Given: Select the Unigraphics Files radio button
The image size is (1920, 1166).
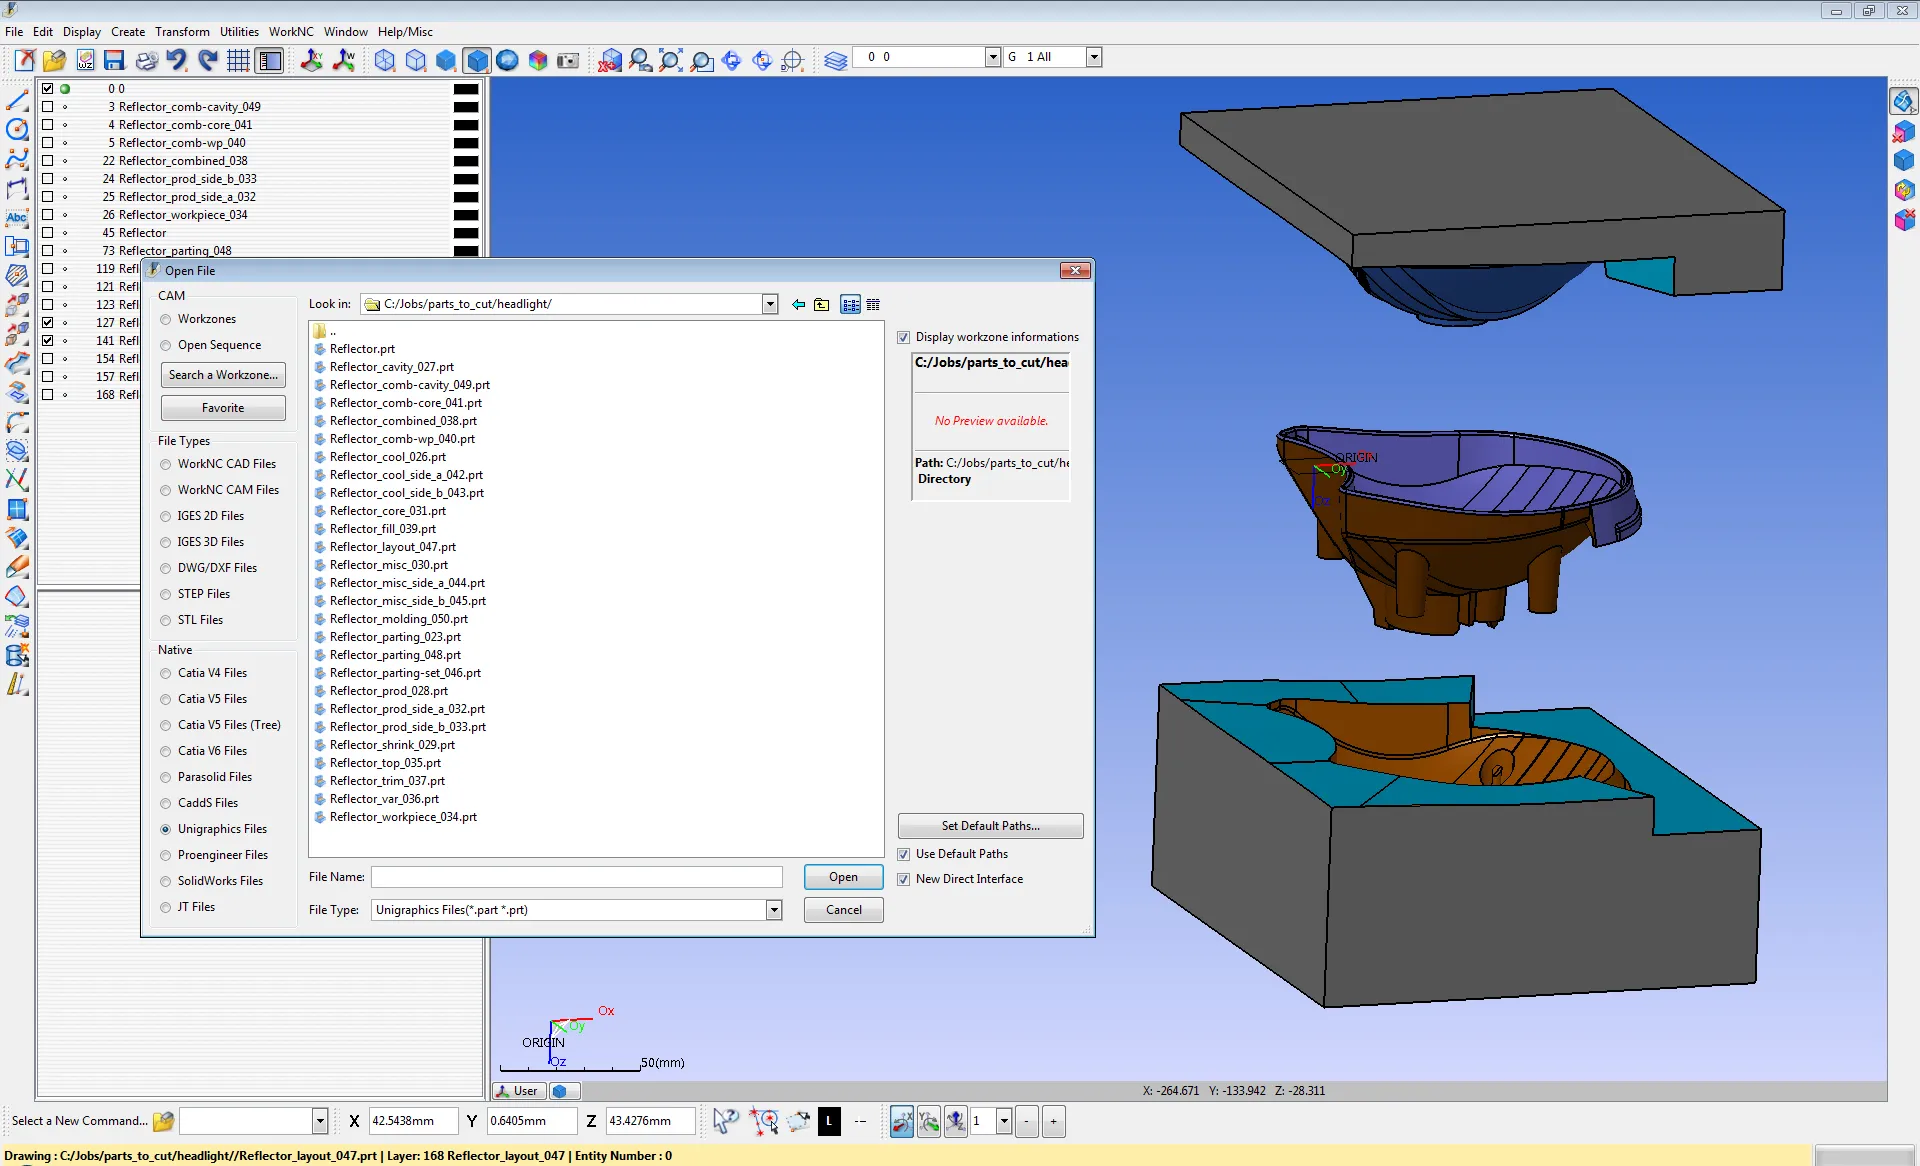Looking at the screenshot, I should [x=166, y=829].
